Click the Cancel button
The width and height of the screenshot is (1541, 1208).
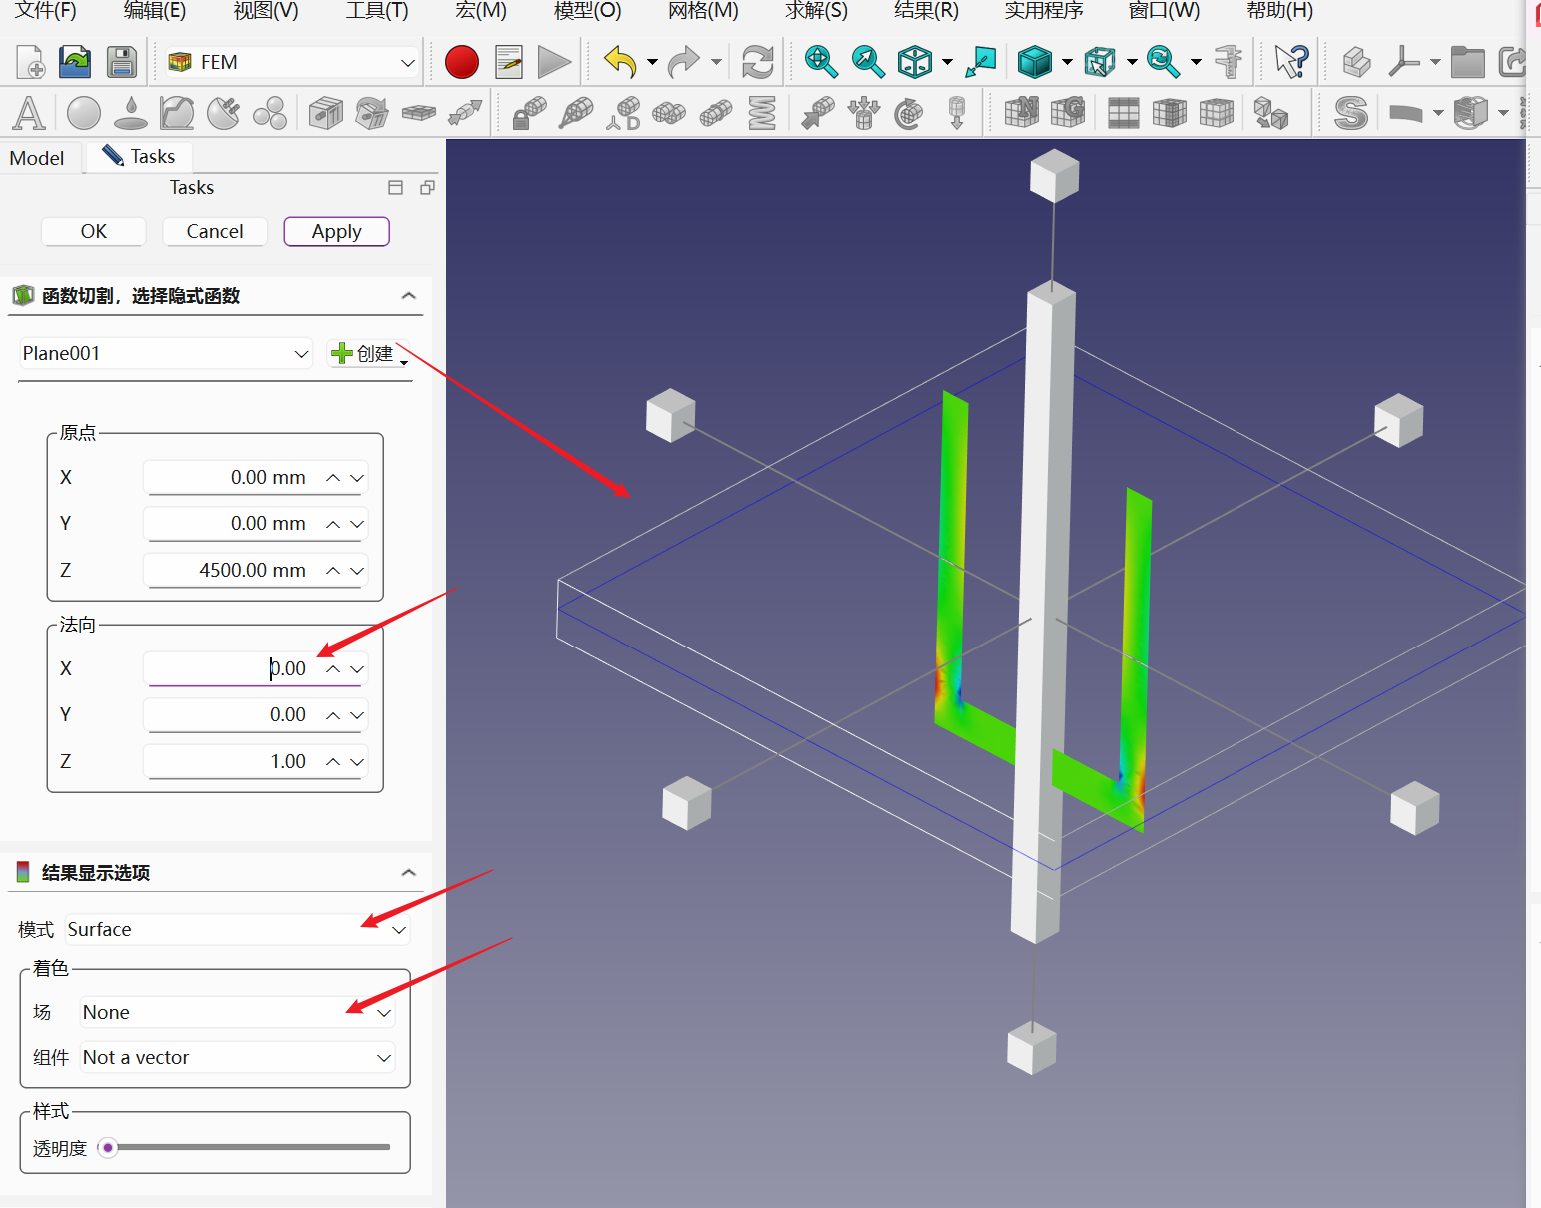click(215, 231)
